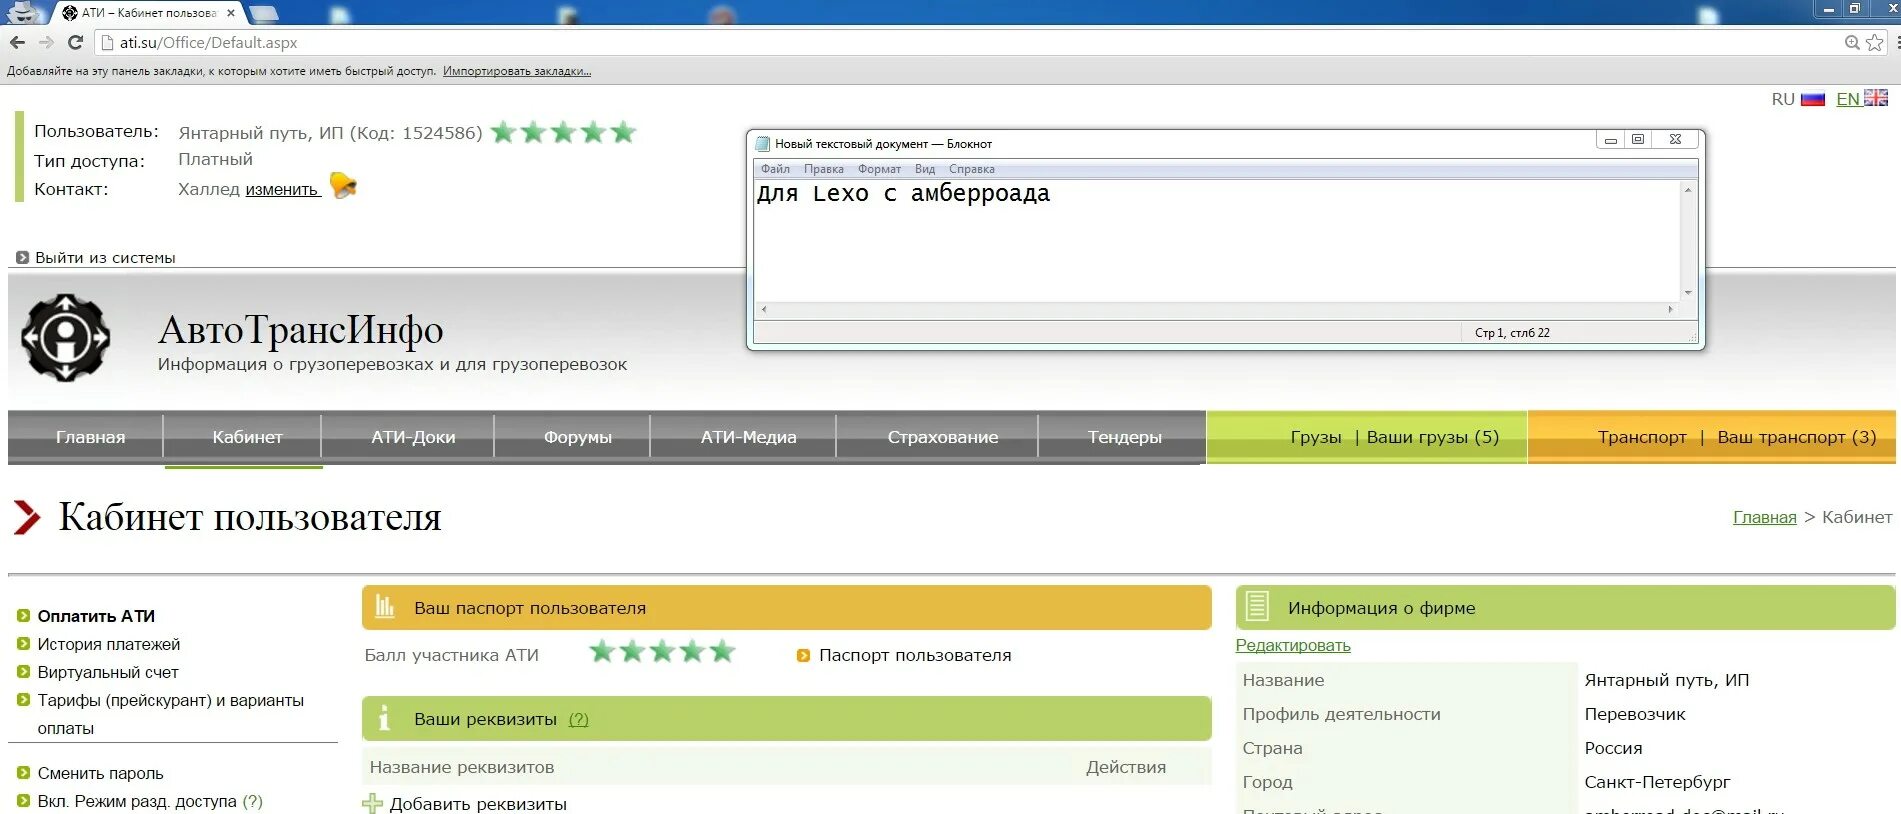
Task: Click the red chevron before Кабинет пользователя
Action: (x=27, y=517)
